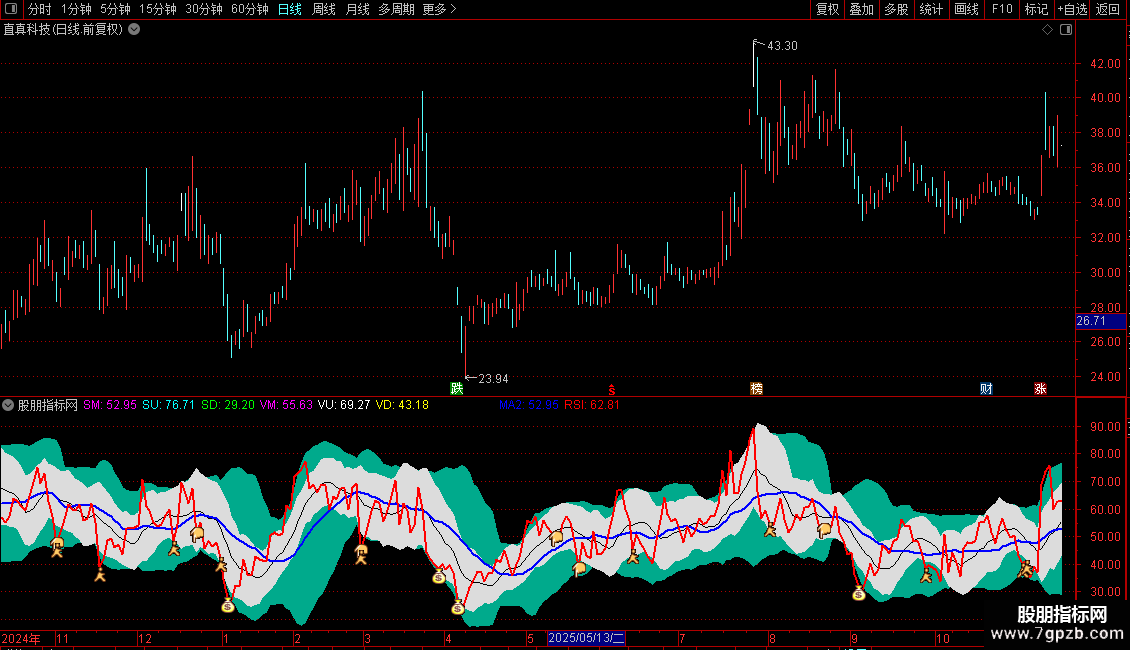Open the 多股 multi-stock view
The image size is (1130, 650).
point(897,9)
